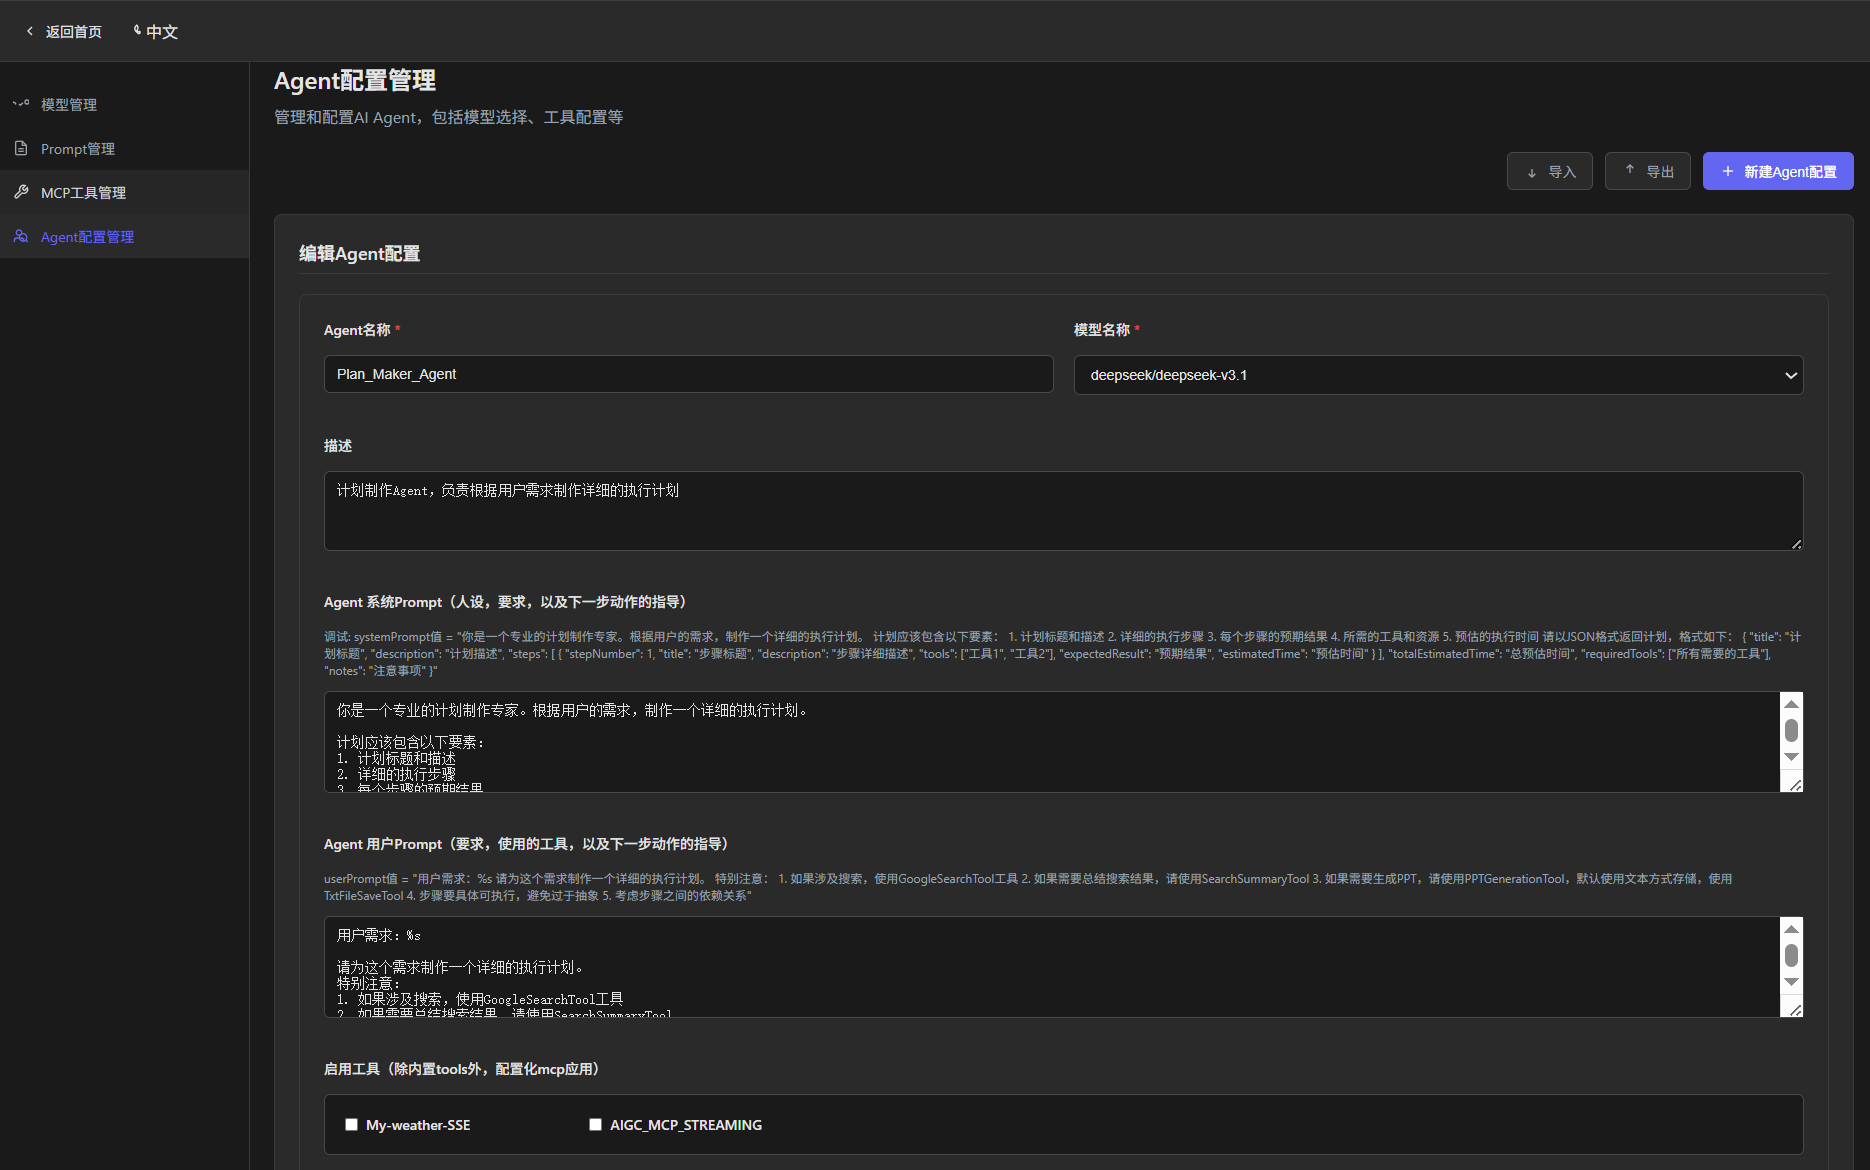Viewport: 1870px width, 1170px height.
Task: Click the down arrow icon in 导入 button
Action: tap(1531, 172)
